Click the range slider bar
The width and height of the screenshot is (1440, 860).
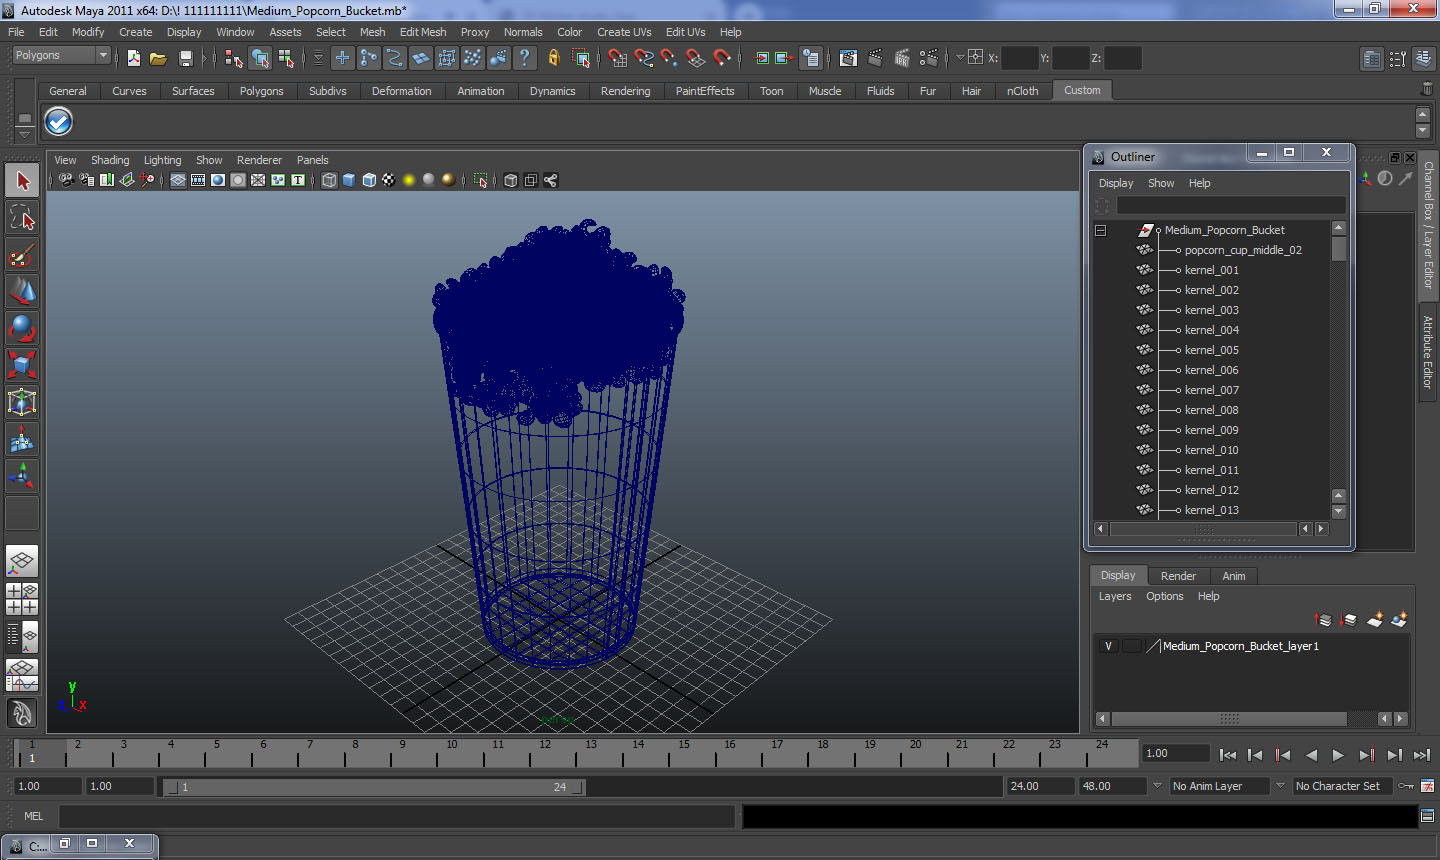374,787
